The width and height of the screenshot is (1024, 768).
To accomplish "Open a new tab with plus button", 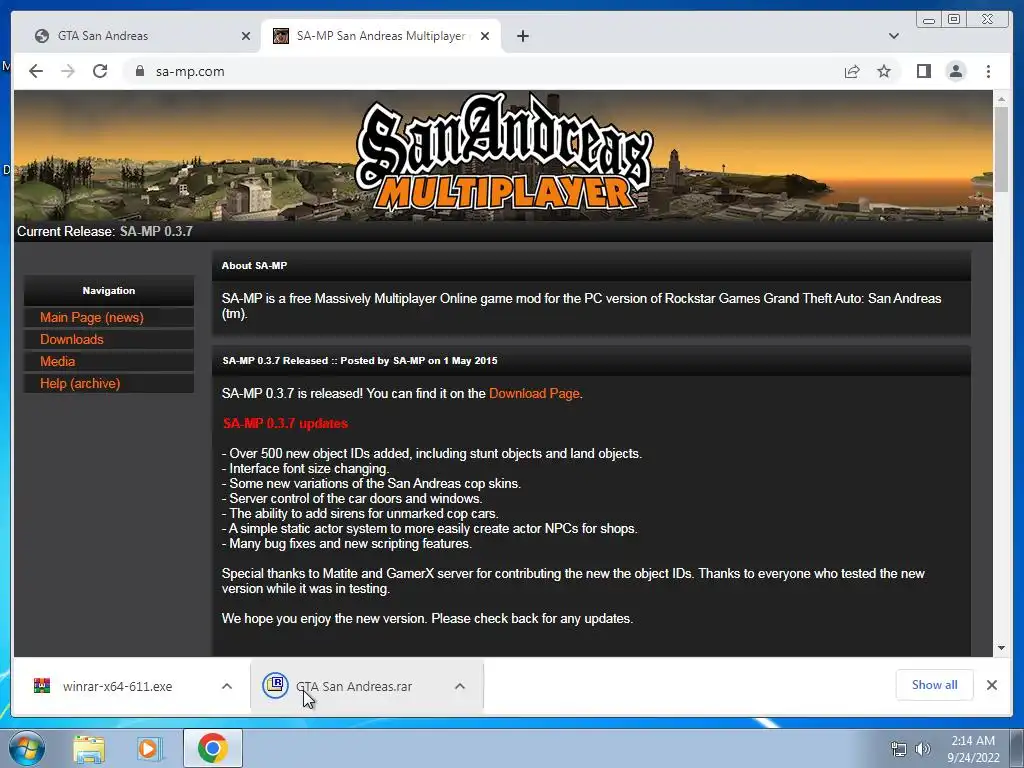I will 522,36.
